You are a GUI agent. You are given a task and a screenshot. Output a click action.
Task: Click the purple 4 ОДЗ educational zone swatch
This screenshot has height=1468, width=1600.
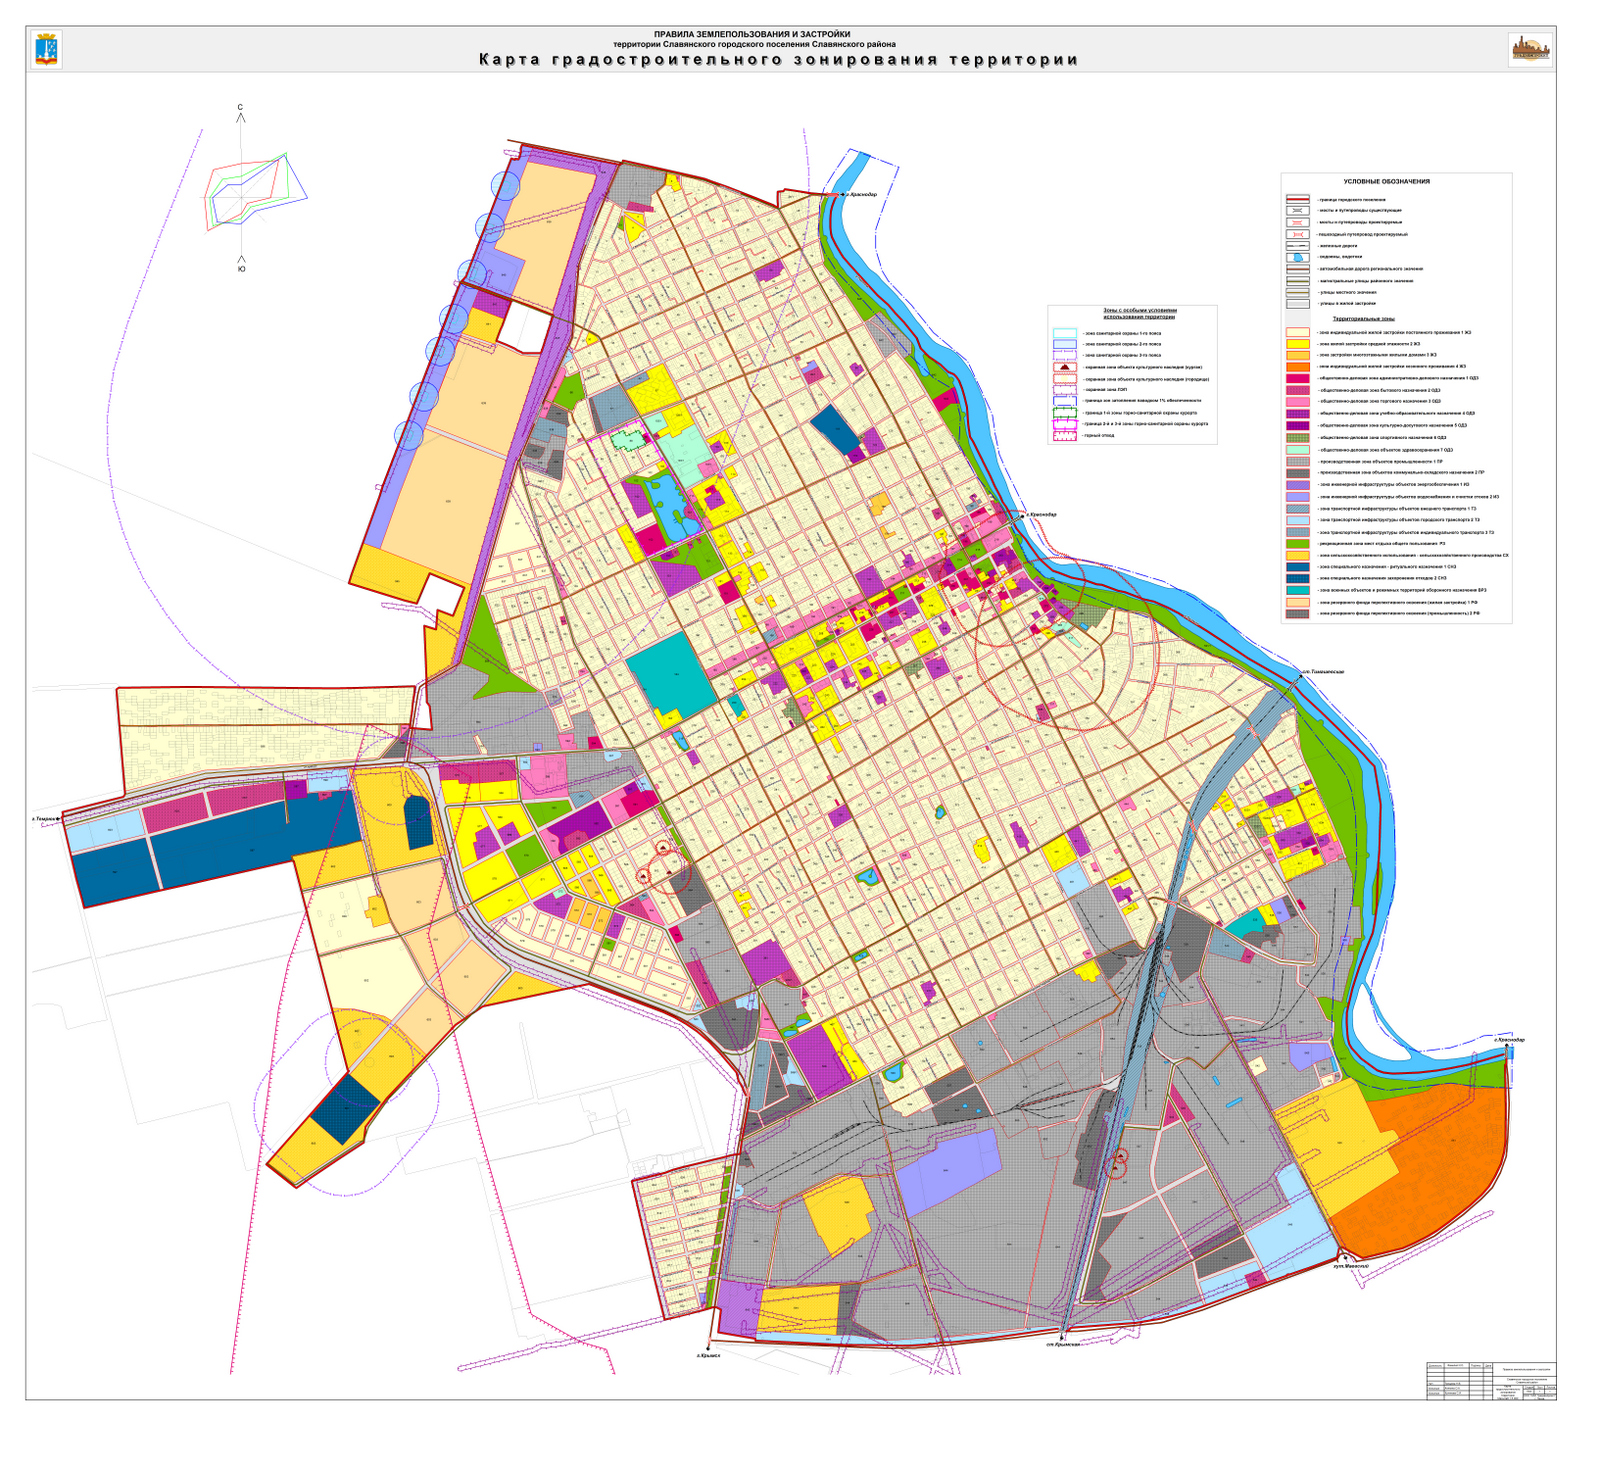click(1298, 414)
